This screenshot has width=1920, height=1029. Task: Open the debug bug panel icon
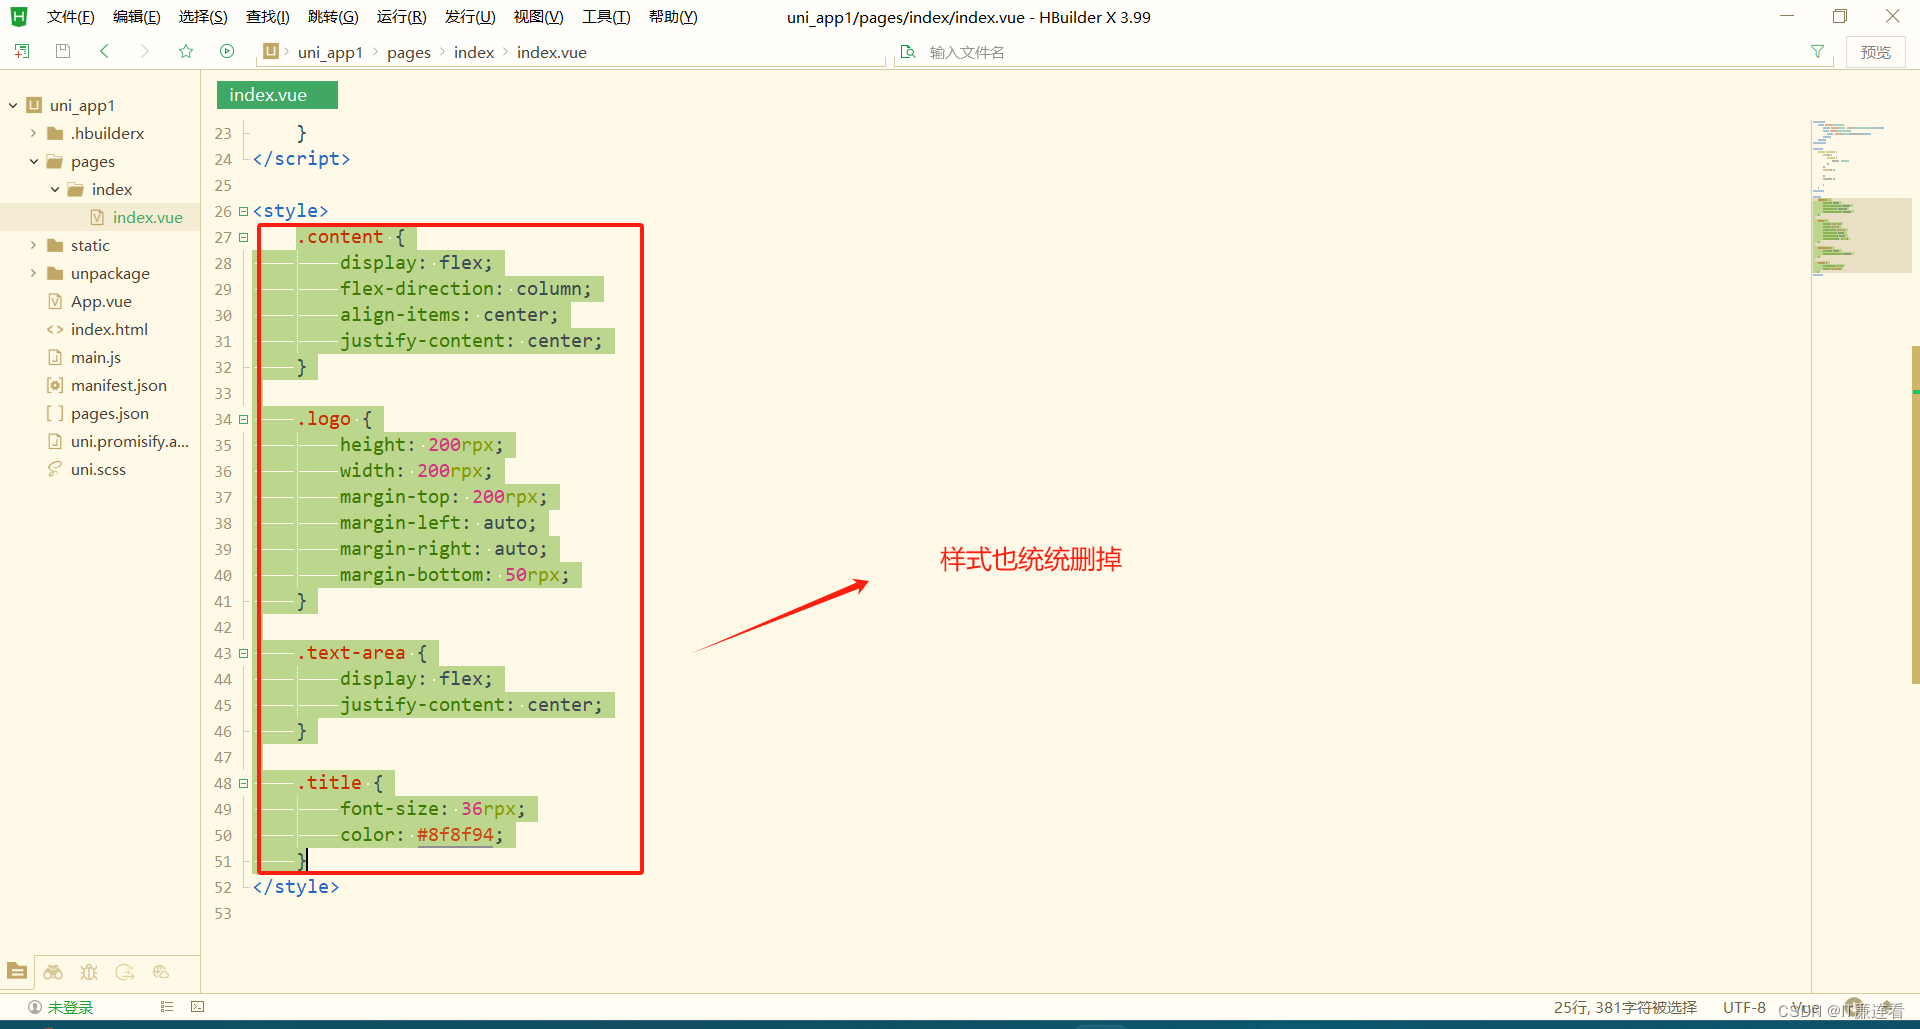click(89, 972)
